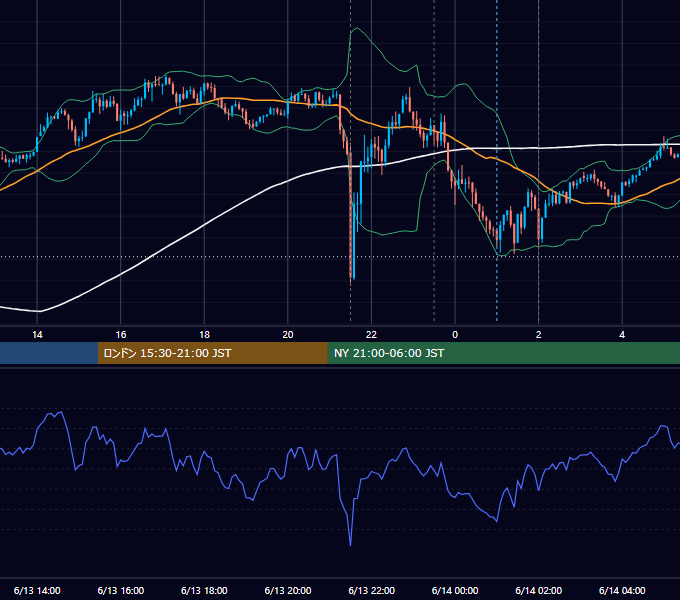Click the 6/13 14:00 date label
The height and width of the screenshot is (600, 680).
click(37, 590)
